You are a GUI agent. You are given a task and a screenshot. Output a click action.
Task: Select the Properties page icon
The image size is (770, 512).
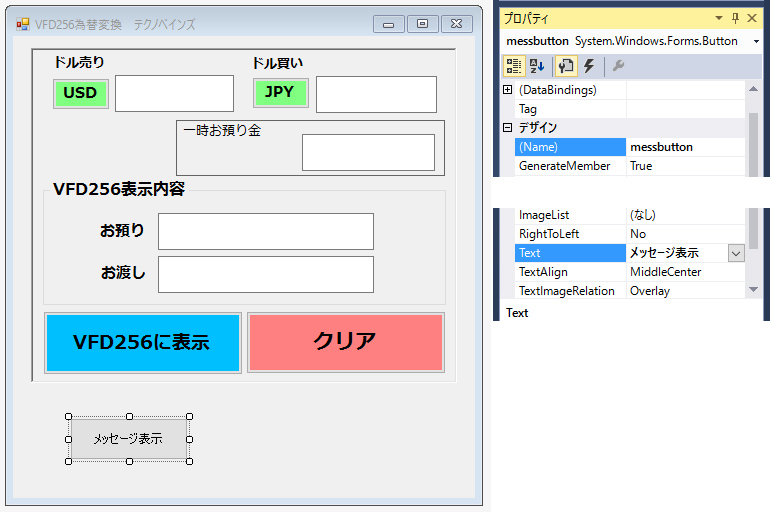(566, 66)
